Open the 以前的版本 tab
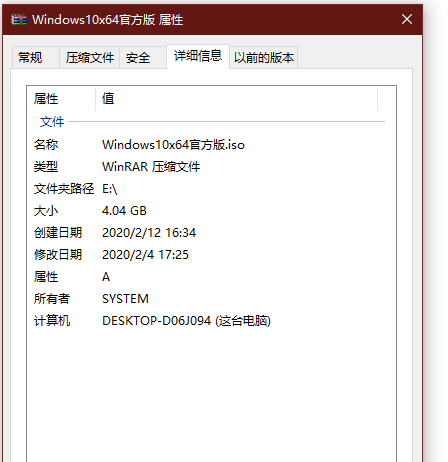Image resolution: width=448 pixels, height=462 pixels. [264, 58]
